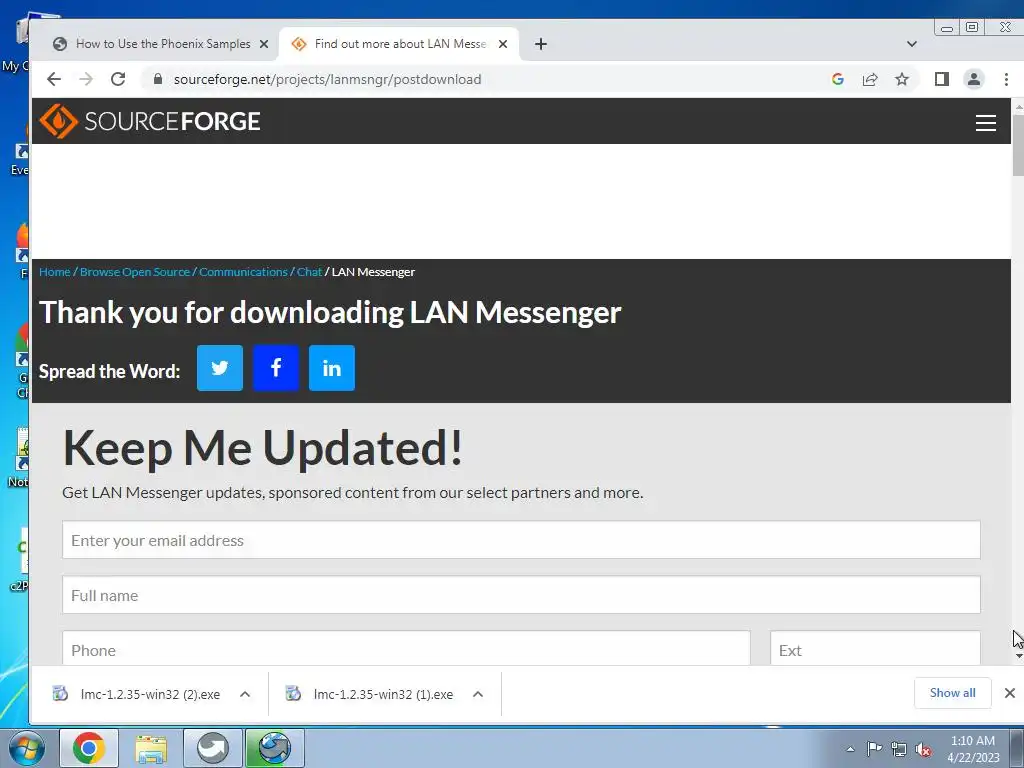Close the LAN Messenger tab

(503, 44)
